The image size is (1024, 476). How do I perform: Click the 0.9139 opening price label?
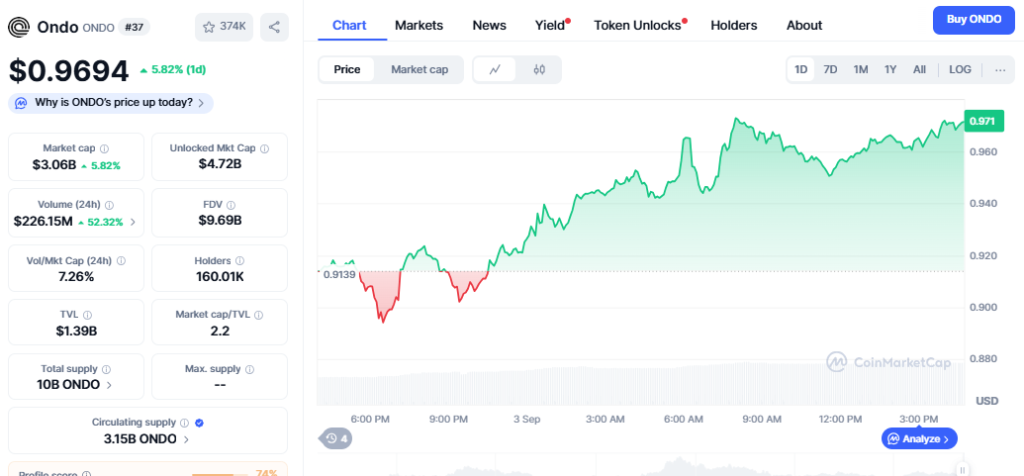point(339,274)
